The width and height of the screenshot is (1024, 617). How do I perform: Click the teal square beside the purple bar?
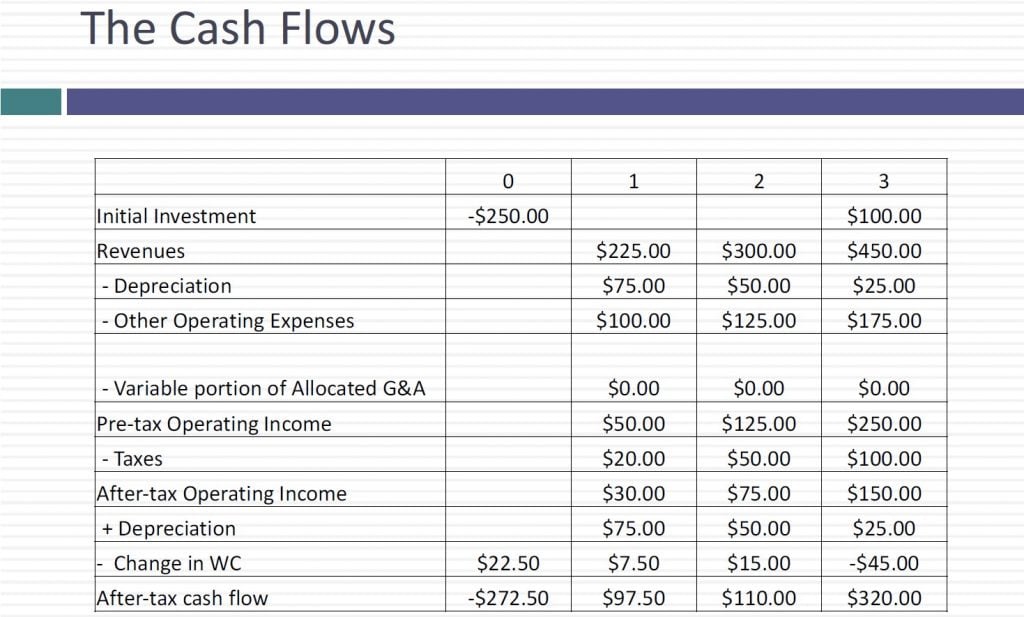[x=30, y=101]
